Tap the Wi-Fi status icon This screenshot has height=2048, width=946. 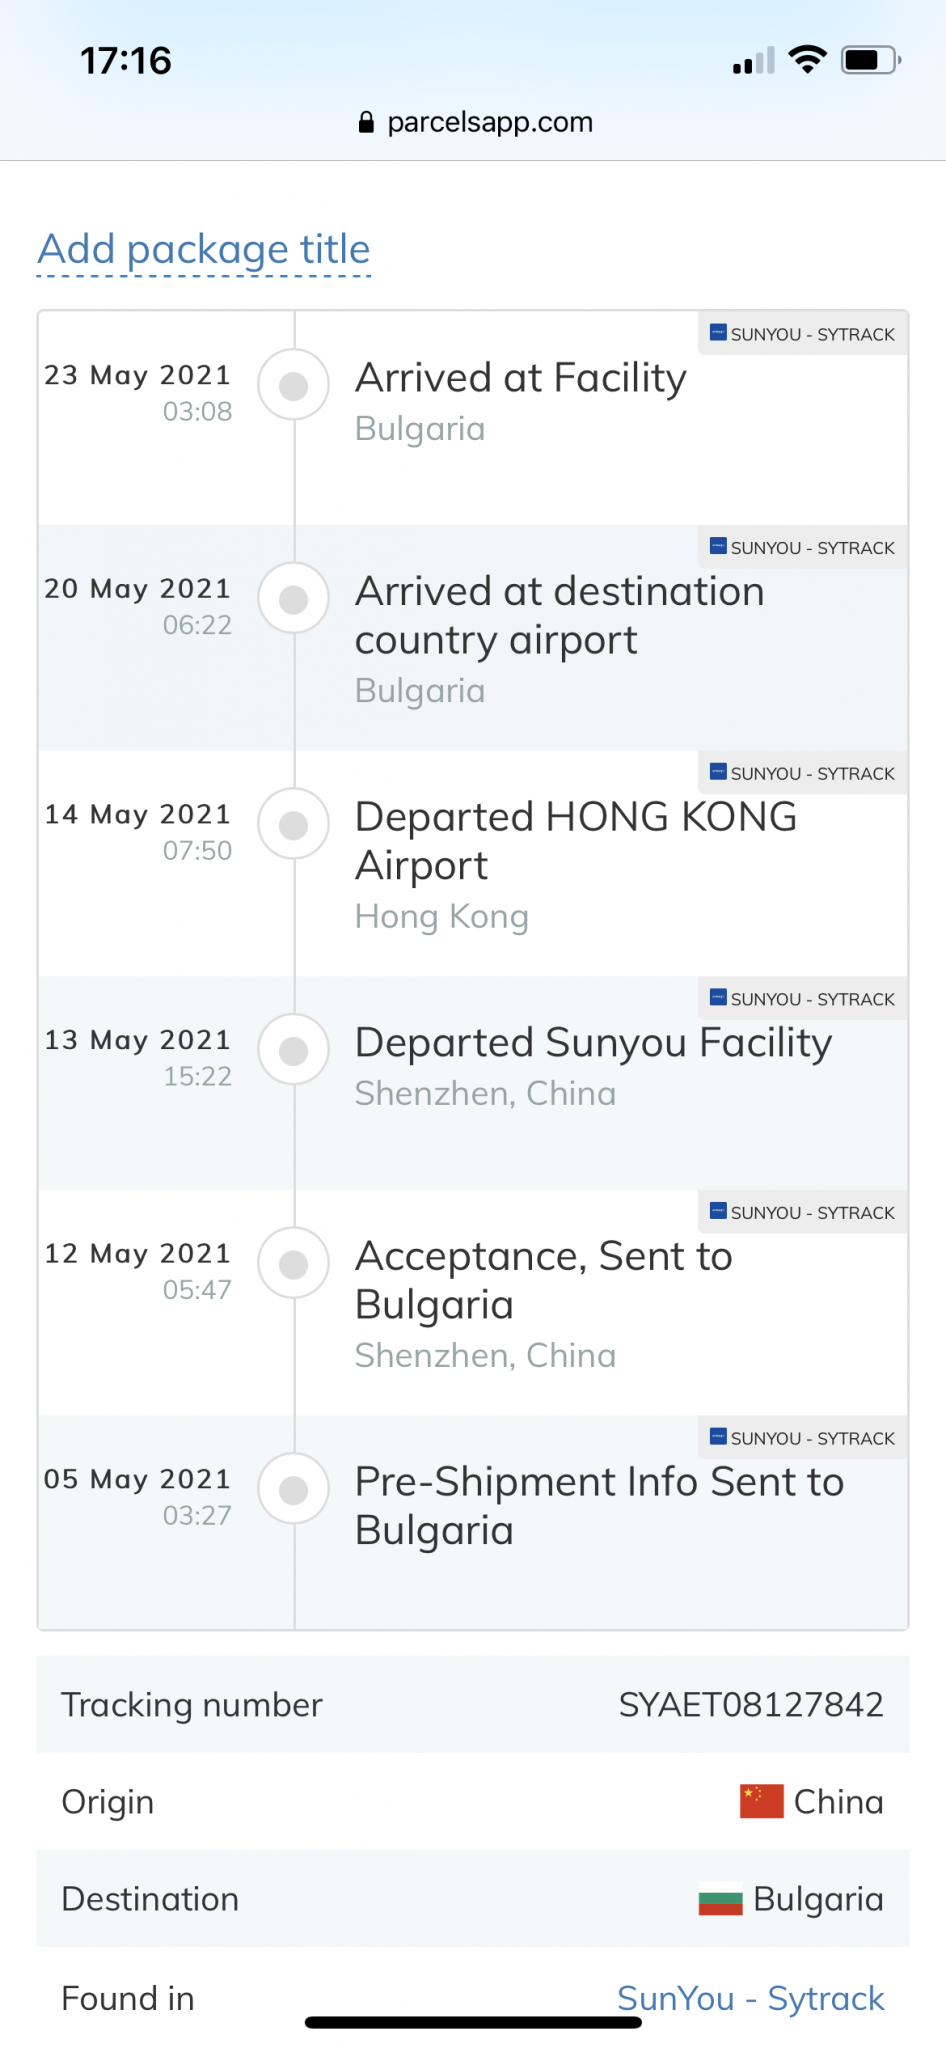(807, 60)
